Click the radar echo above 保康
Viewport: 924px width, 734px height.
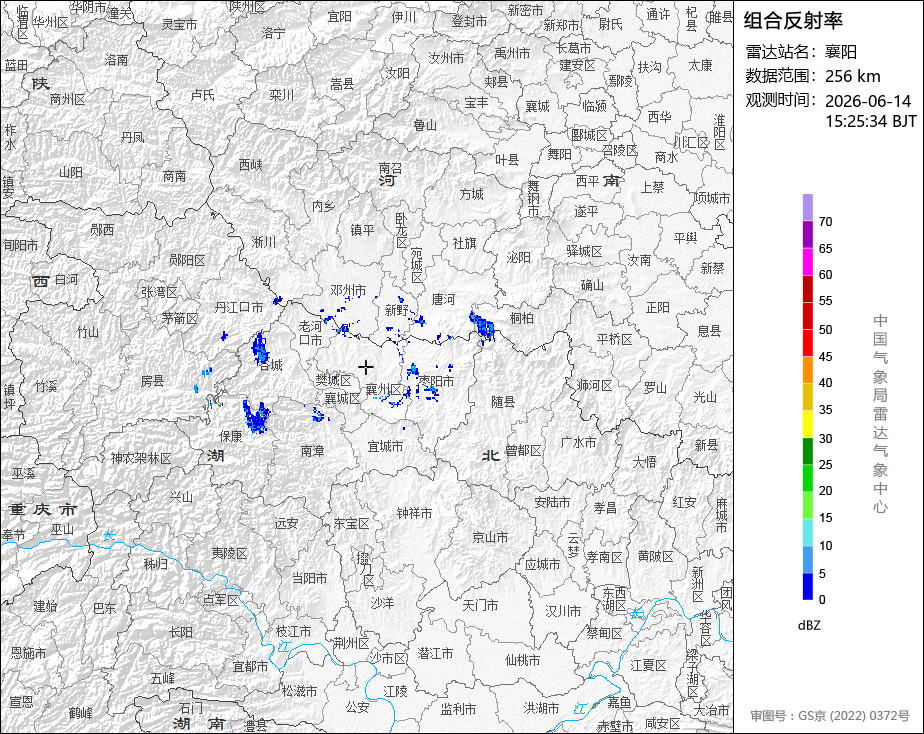[x=256, y=416]
